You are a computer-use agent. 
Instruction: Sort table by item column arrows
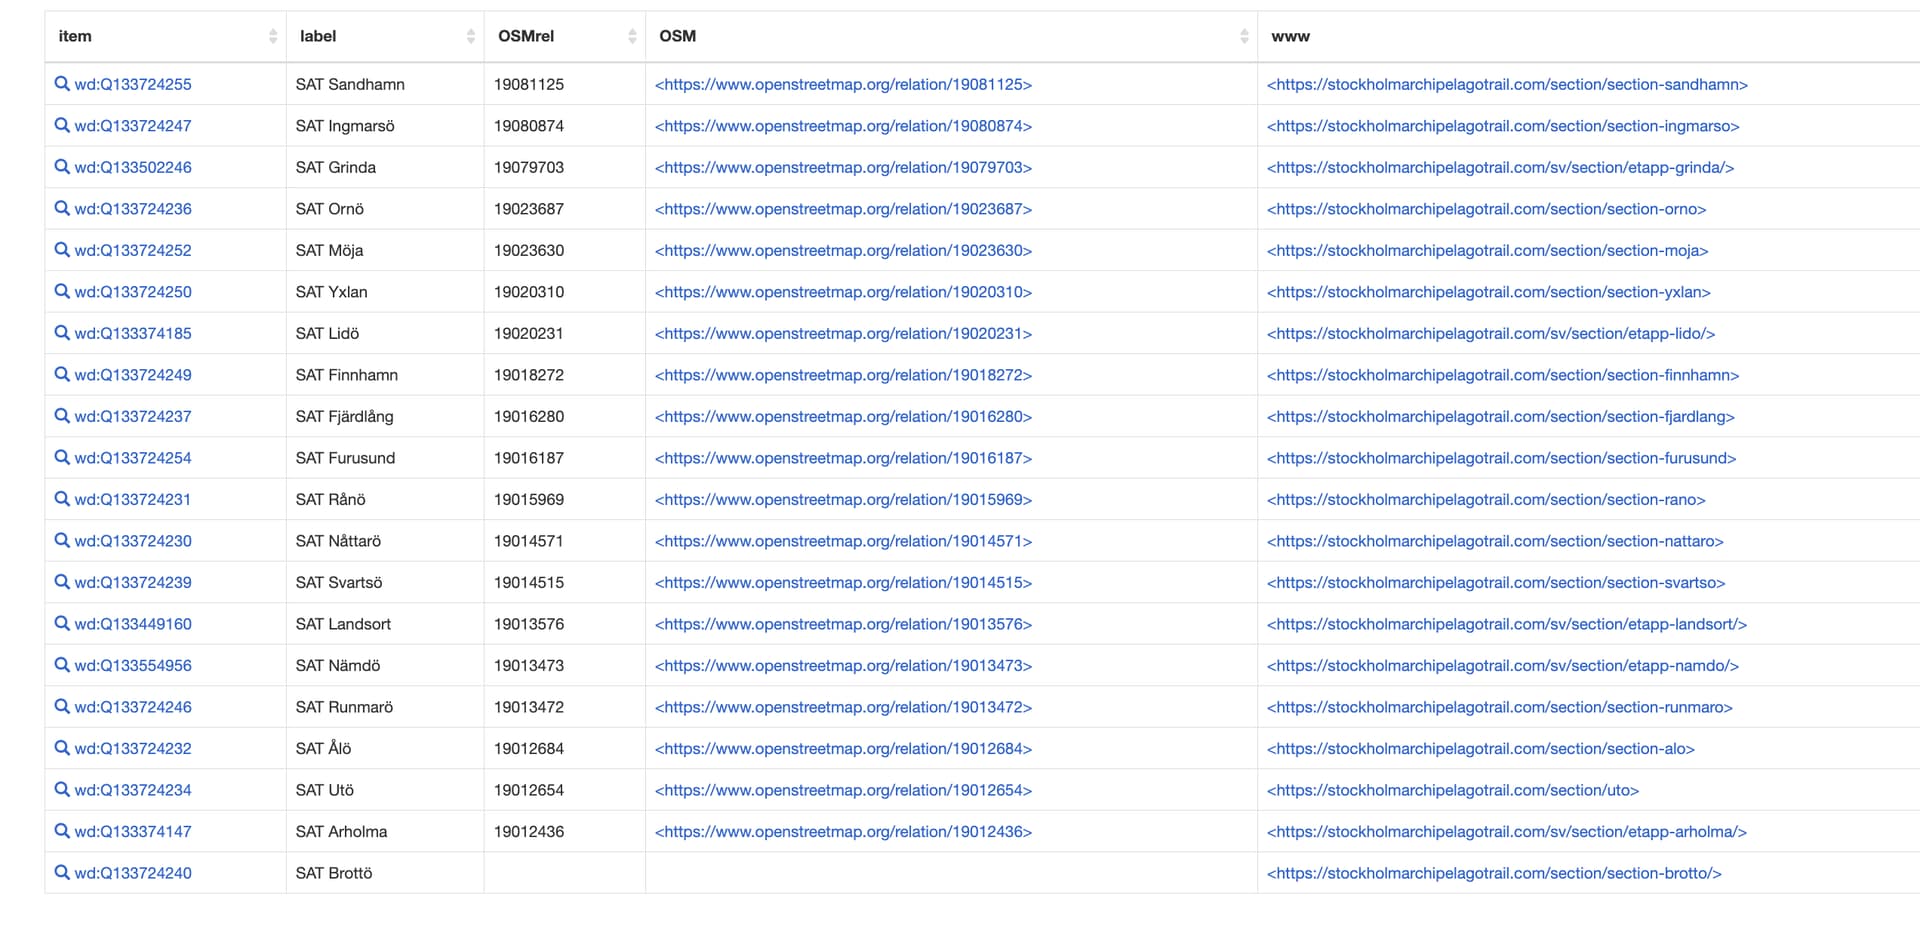pos(273,36)
